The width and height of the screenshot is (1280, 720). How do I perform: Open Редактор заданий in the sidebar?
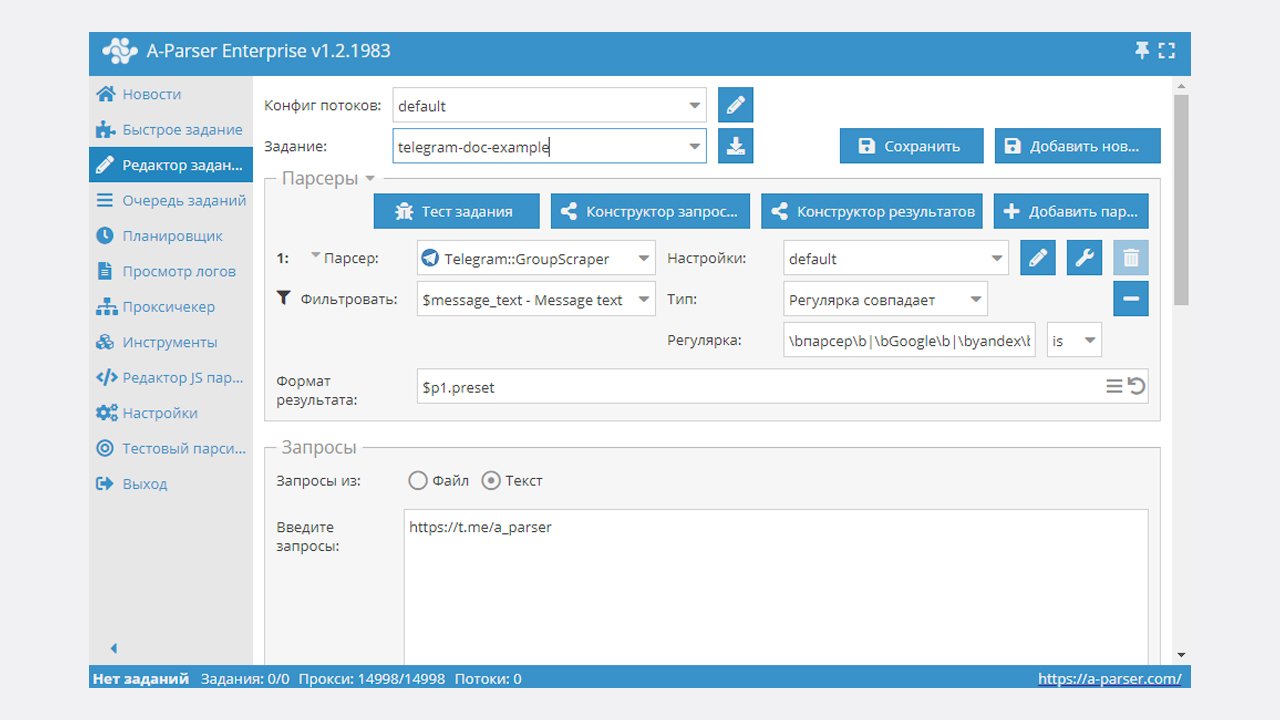tap(170, 165)
